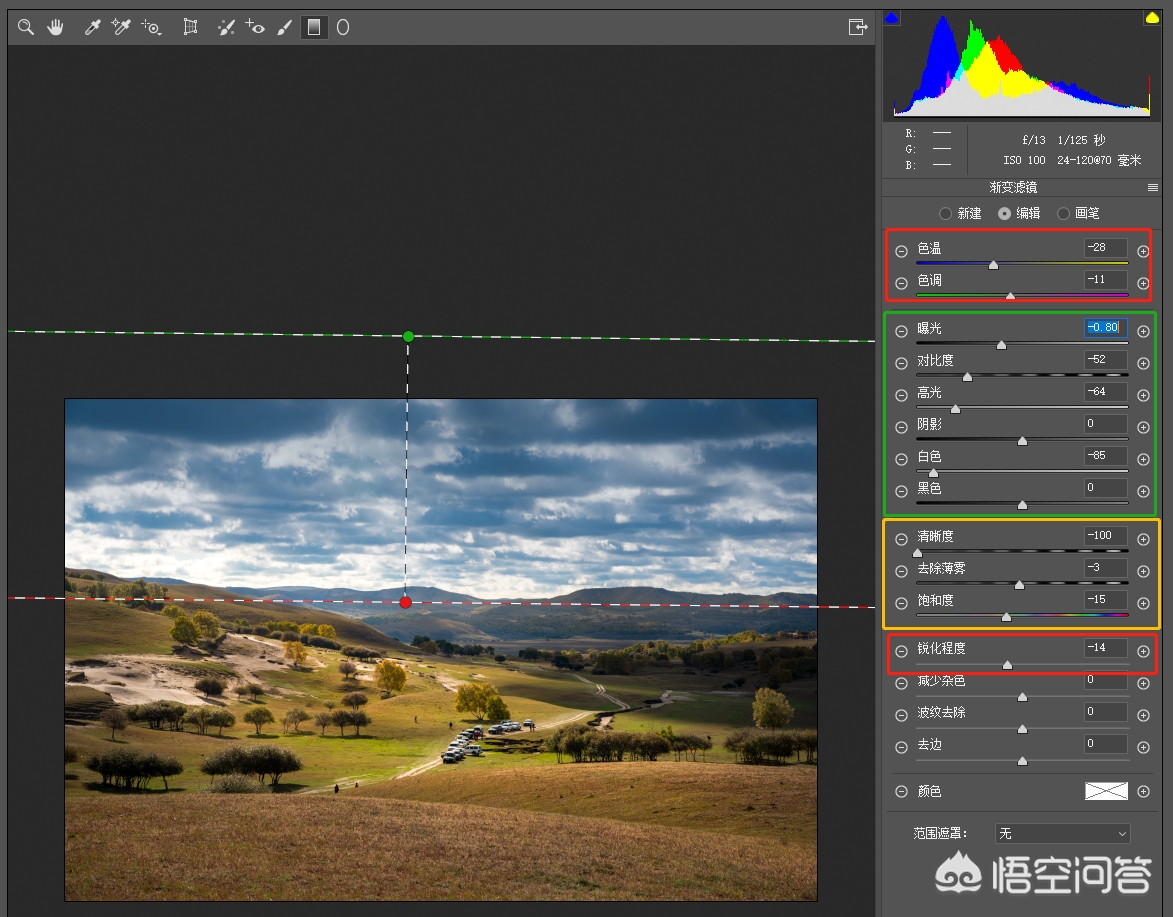Screen dimensions: 1173x917
Task: Select the 新建 radio button
Action: 945,213
